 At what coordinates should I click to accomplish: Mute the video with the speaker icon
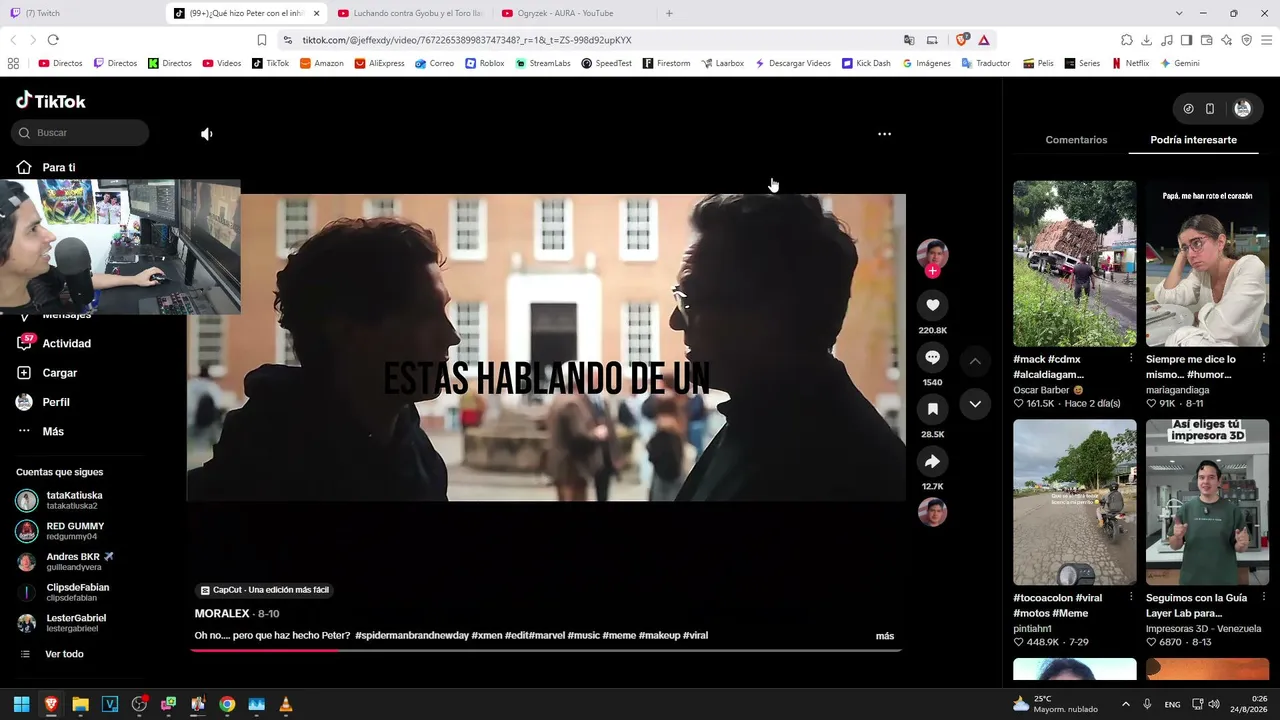(207, 134)
